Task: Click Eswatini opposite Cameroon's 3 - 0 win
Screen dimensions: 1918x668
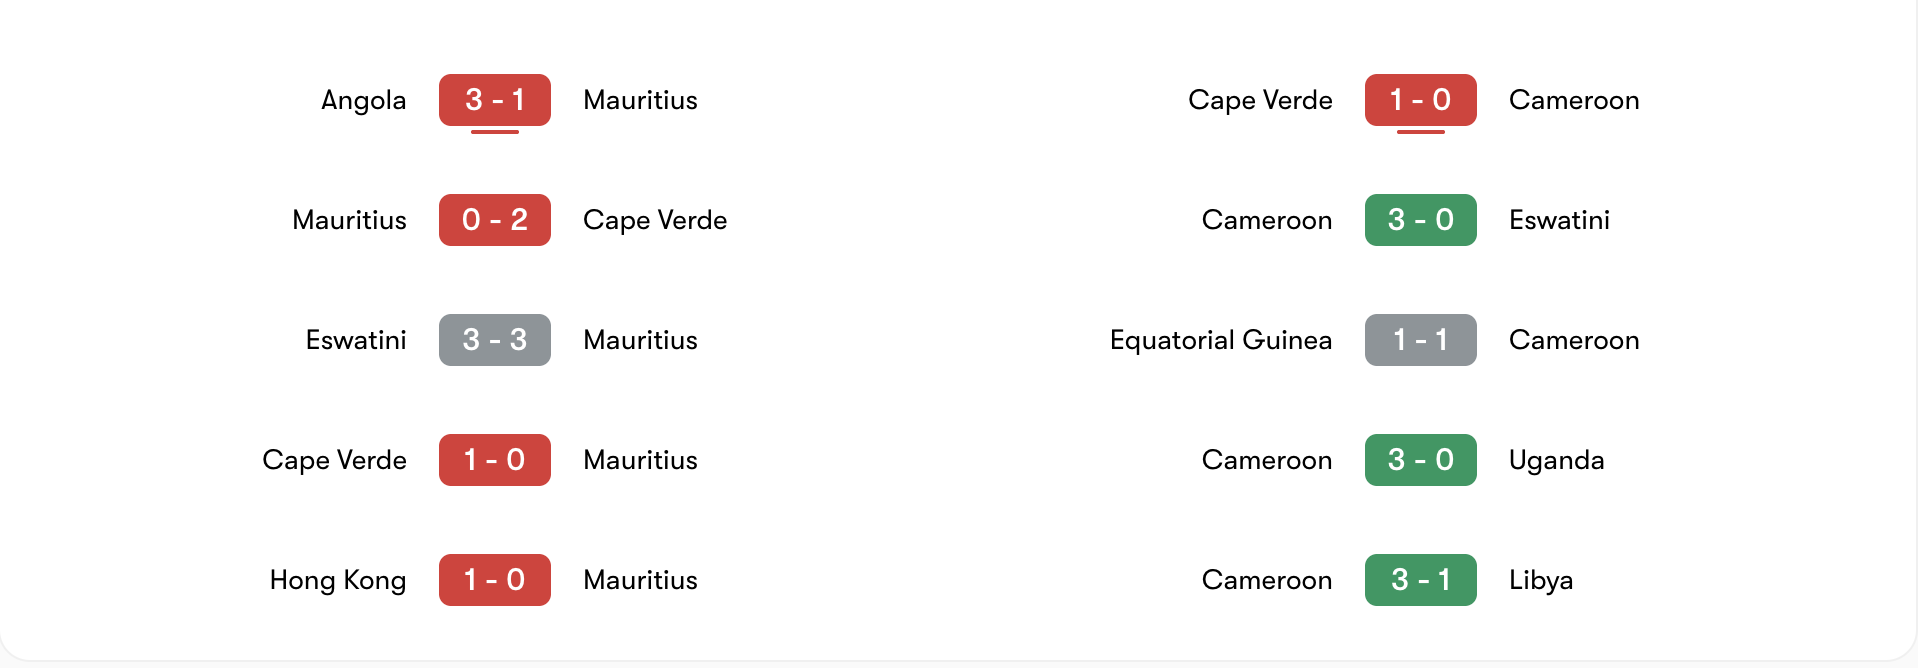Action: [x=1559, y=221]
